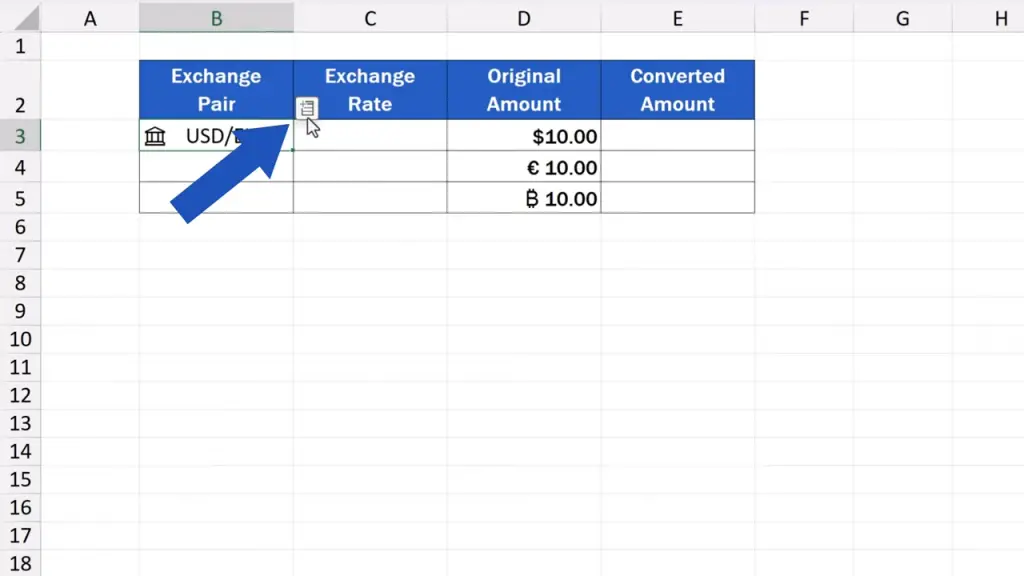Image resolution: width=1024 pixels, height=576 pixels.
Task: Select column D header
Action: pyautogui.click(x=524, y=17)
